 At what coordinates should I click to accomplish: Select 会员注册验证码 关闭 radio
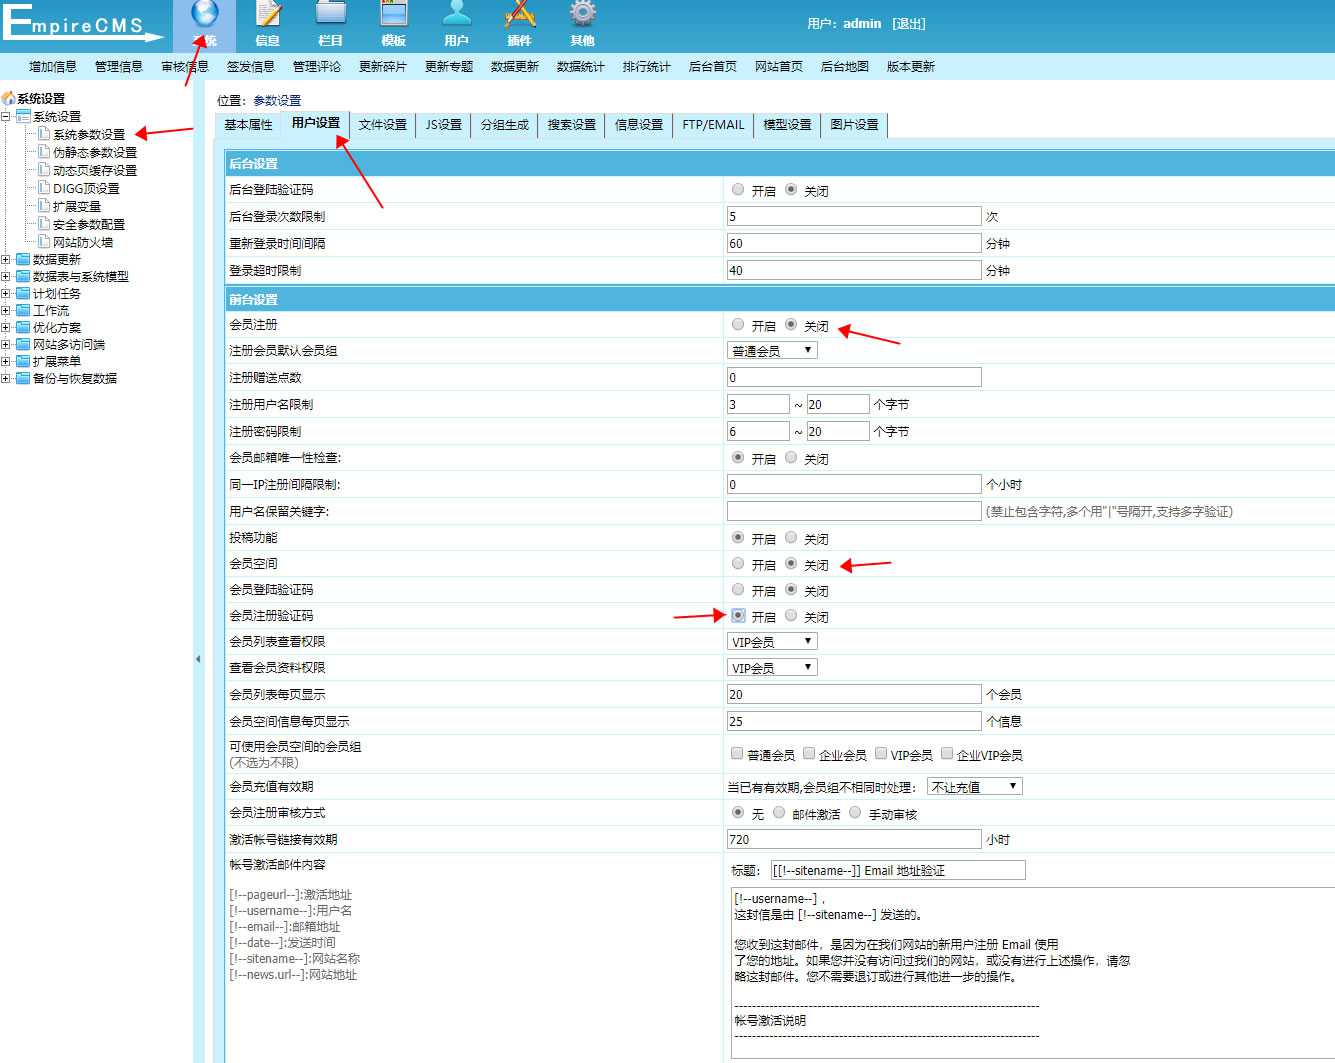(x=791, y=615)
